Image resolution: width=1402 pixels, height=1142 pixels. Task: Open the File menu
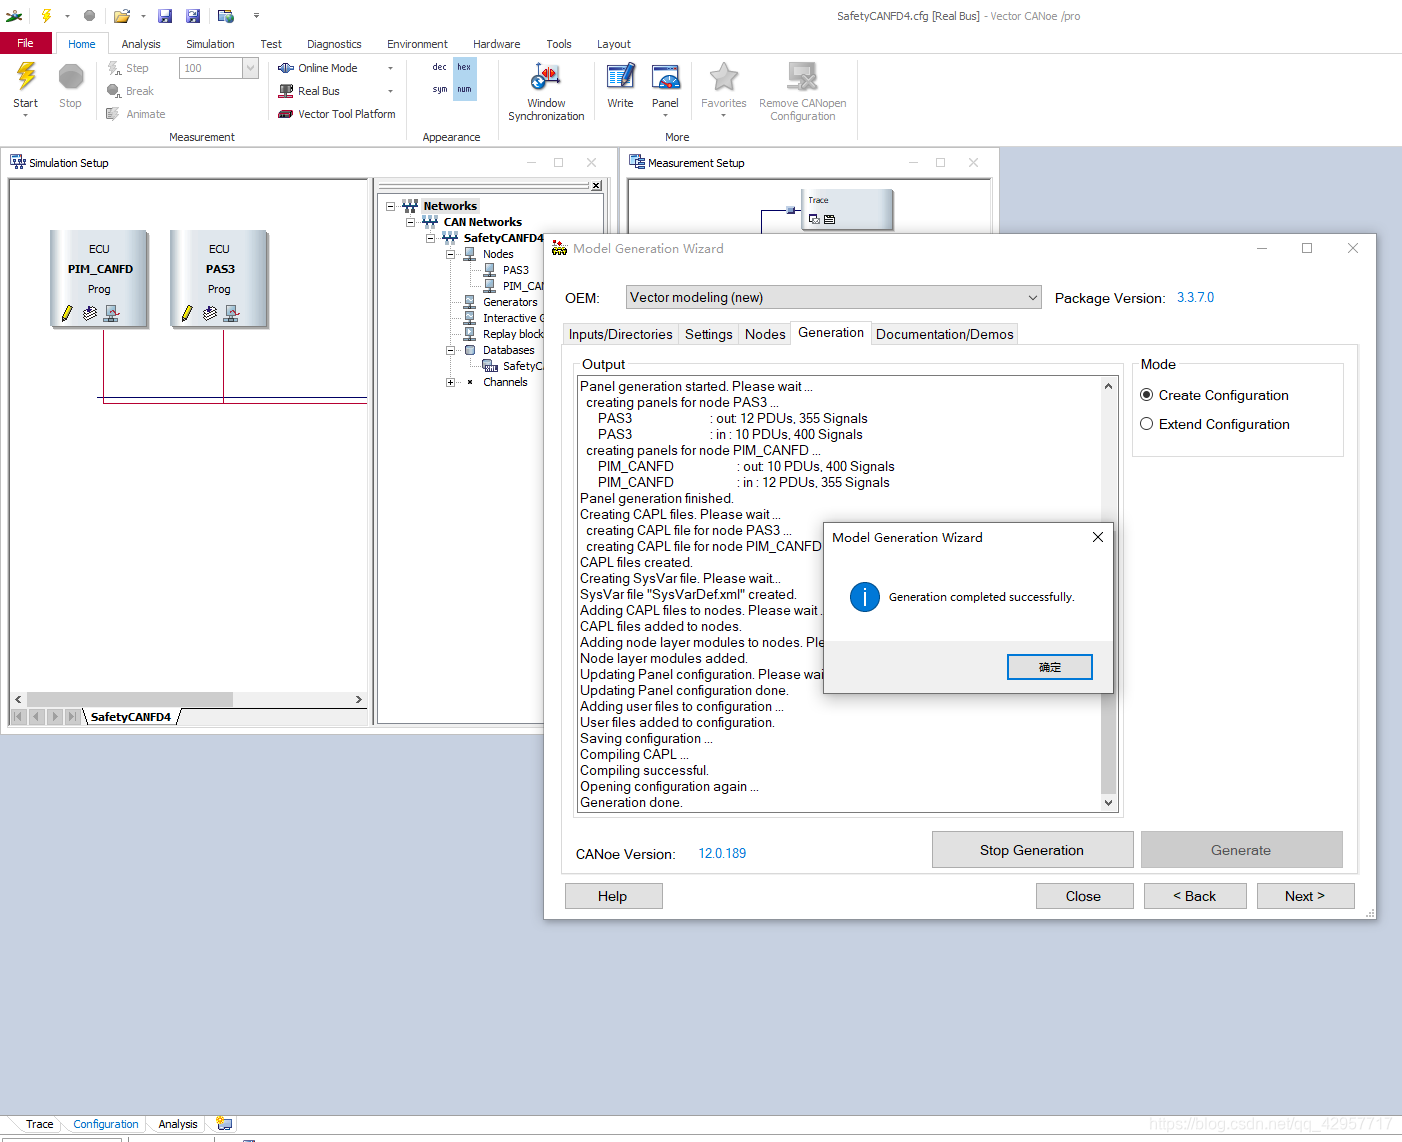(x=26, y=43)
